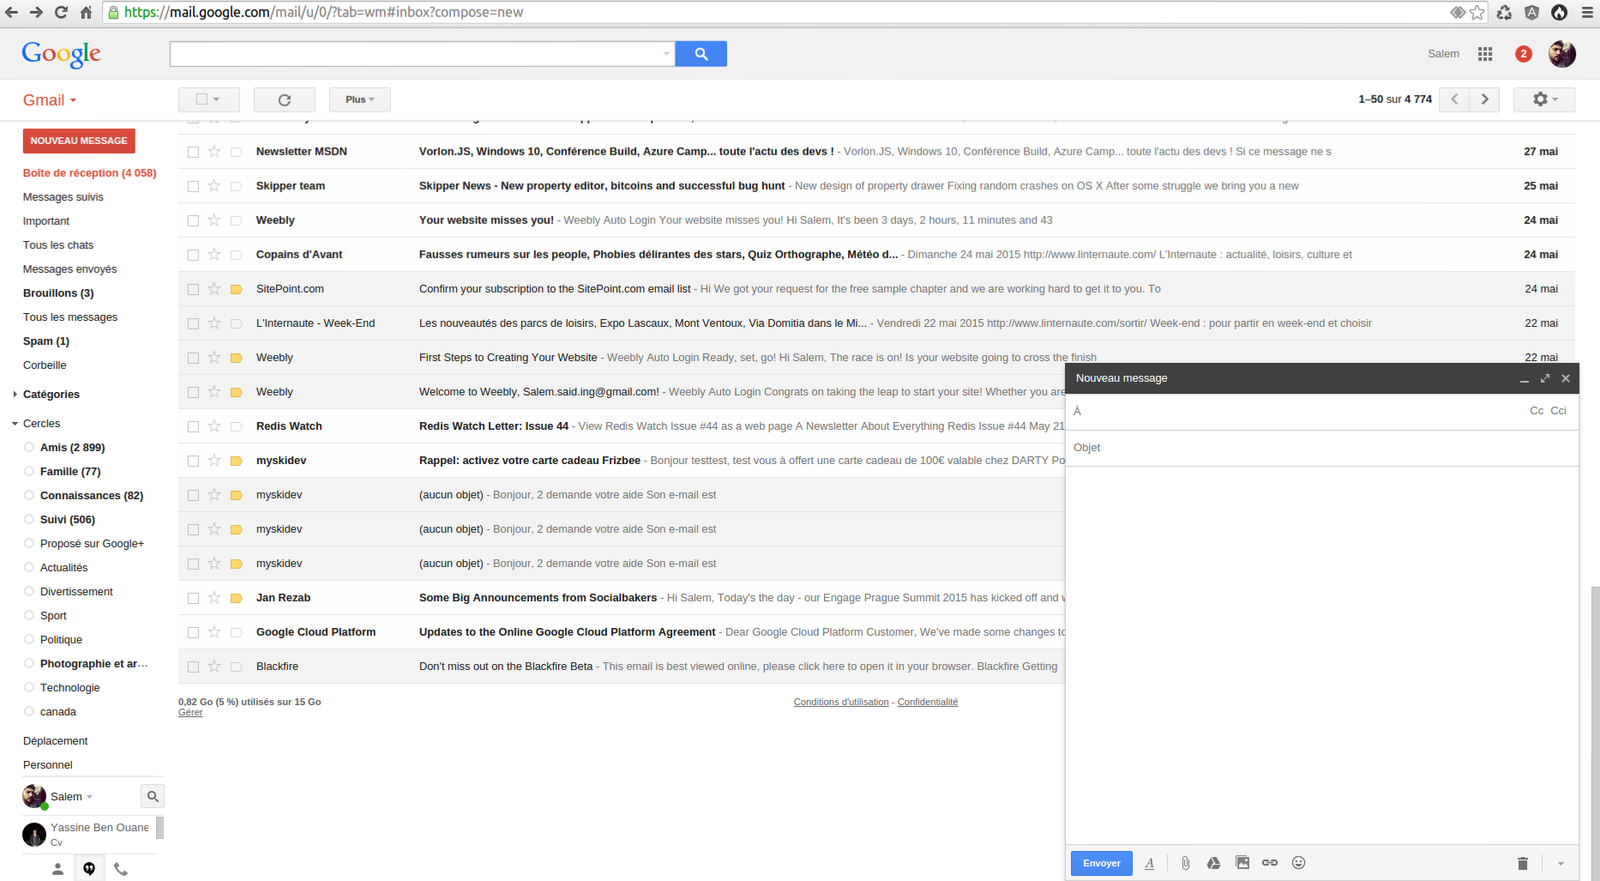Star the Skipper team email
The image size is (1600, 881).
pos(214,186)
